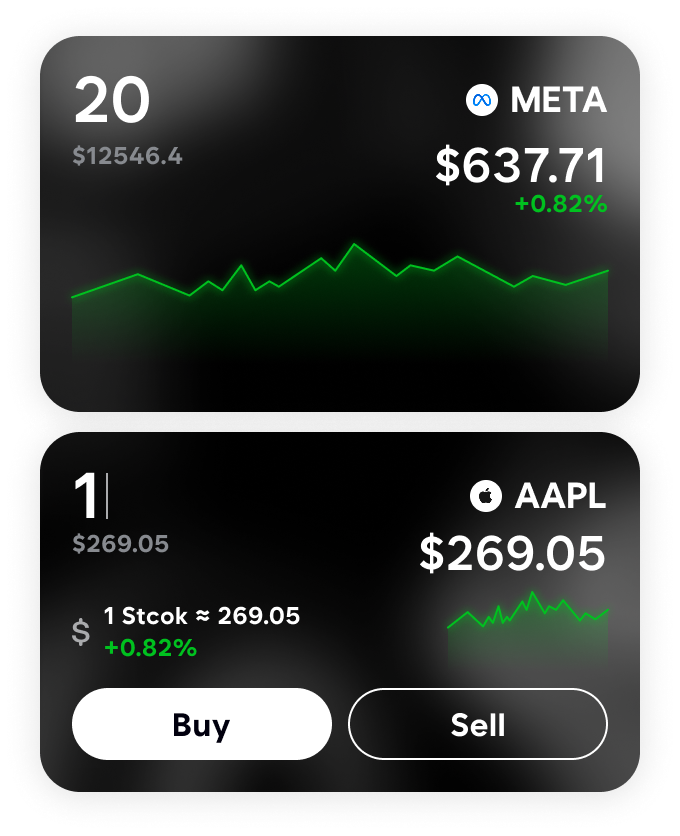This screenshot has width=680, height=836.
Task: Select the dollar sign icon on AAPL card
Action: tap(82, 632)
